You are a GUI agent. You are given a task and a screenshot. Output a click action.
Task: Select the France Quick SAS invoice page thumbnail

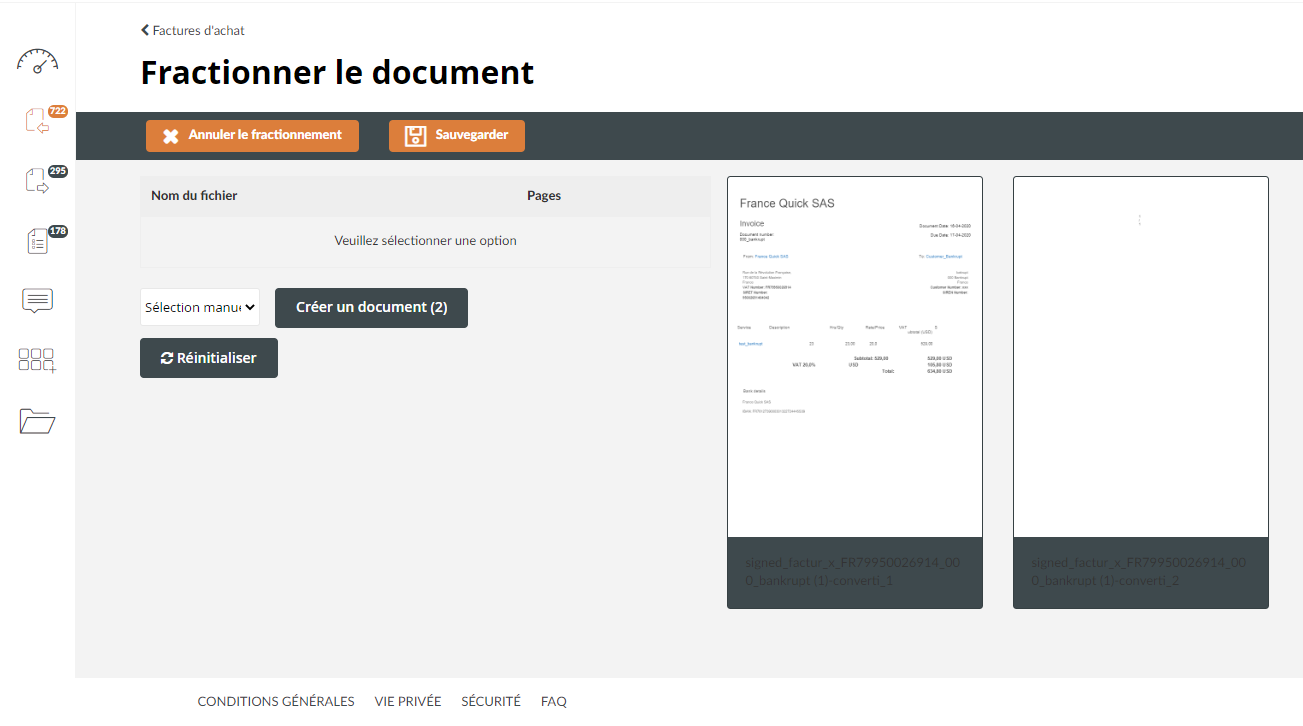click(x=855, y=357)
